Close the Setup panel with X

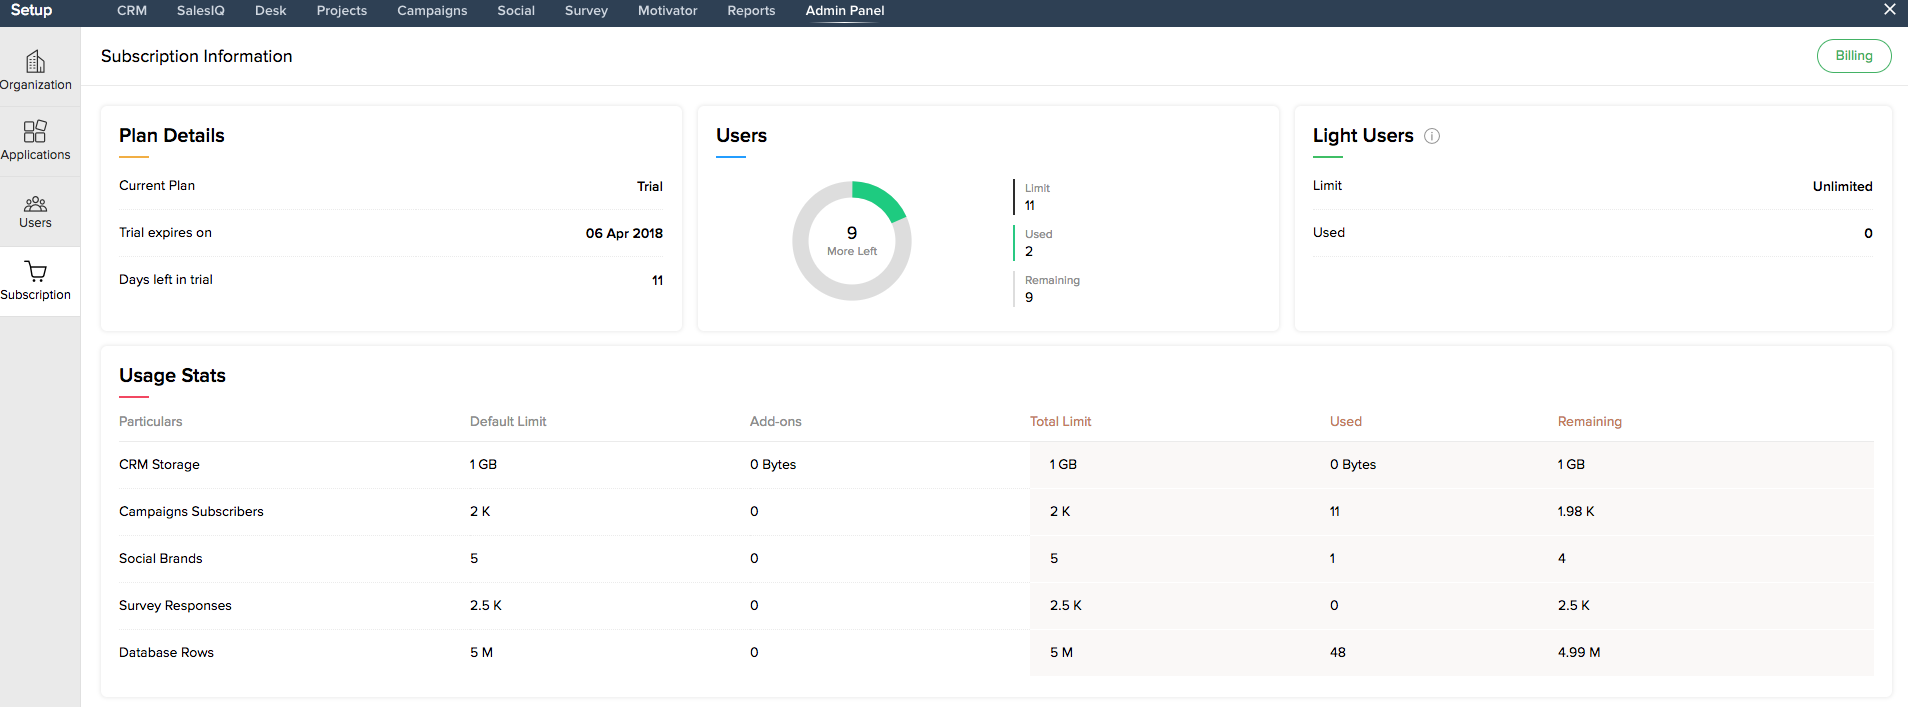(x=1889, y=9)
